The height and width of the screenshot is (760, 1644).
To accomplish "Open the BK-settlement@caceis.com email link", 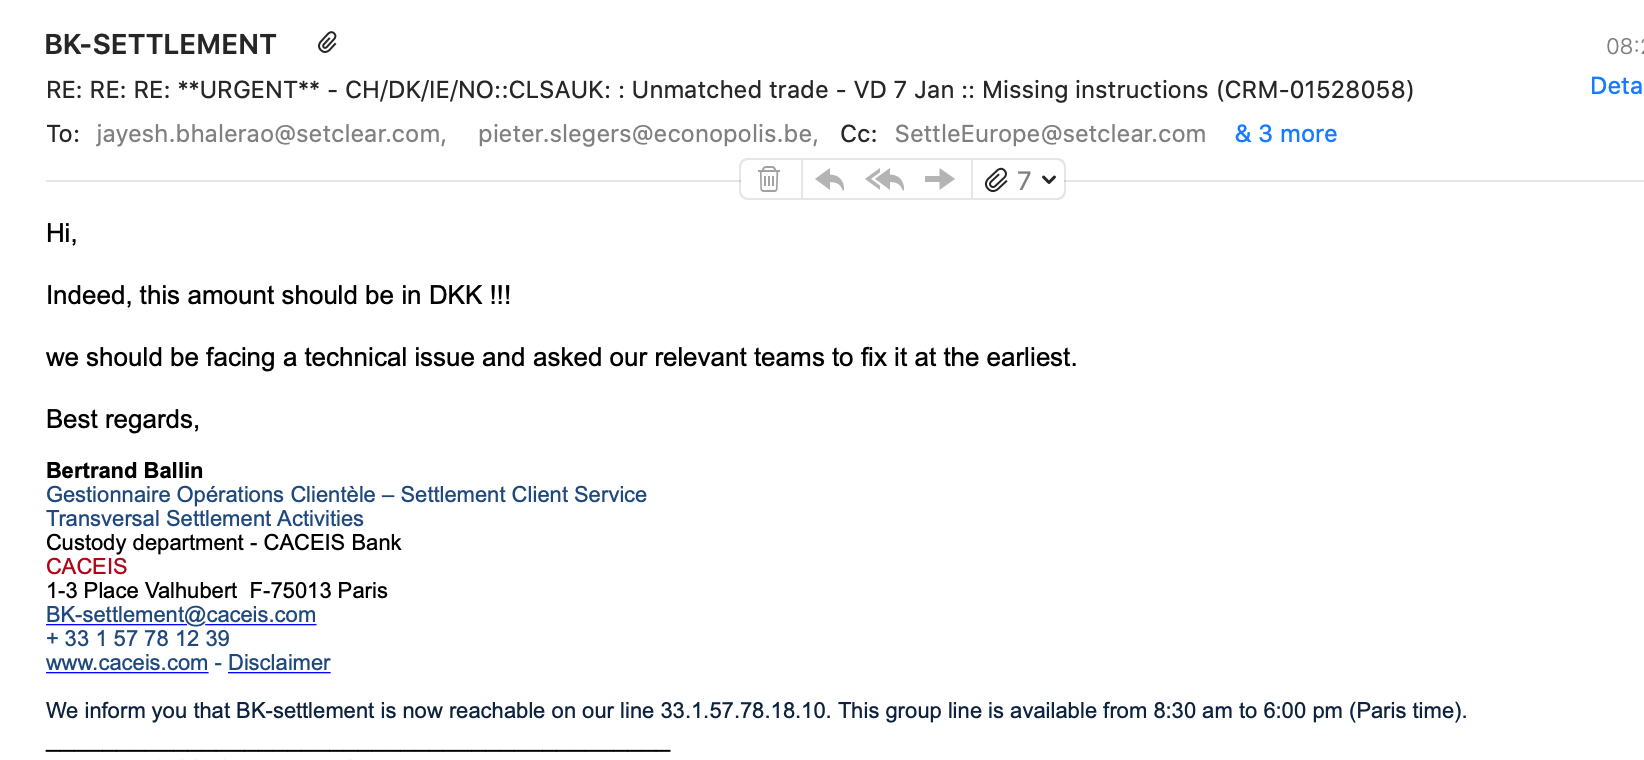I will coord(181,615).
